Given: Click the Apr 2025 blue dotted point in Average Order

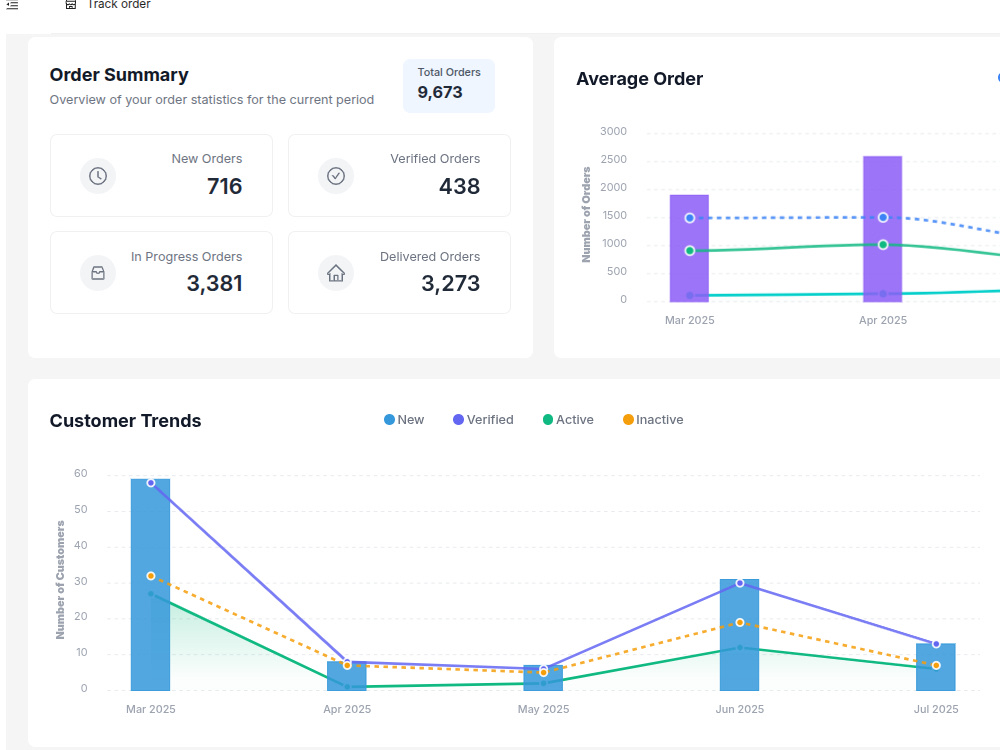Looking at the screenshot, I should pos(883,217).
